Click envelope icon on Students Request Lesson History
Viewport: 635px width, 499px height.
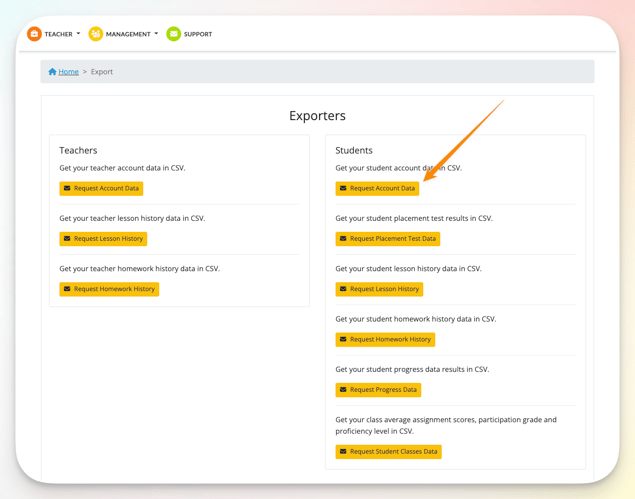point(343,289)
